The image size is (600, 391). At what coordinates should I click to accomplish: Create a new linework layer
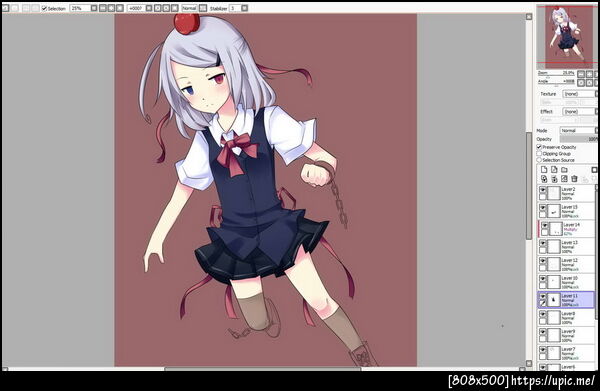(x=554, y=169)
